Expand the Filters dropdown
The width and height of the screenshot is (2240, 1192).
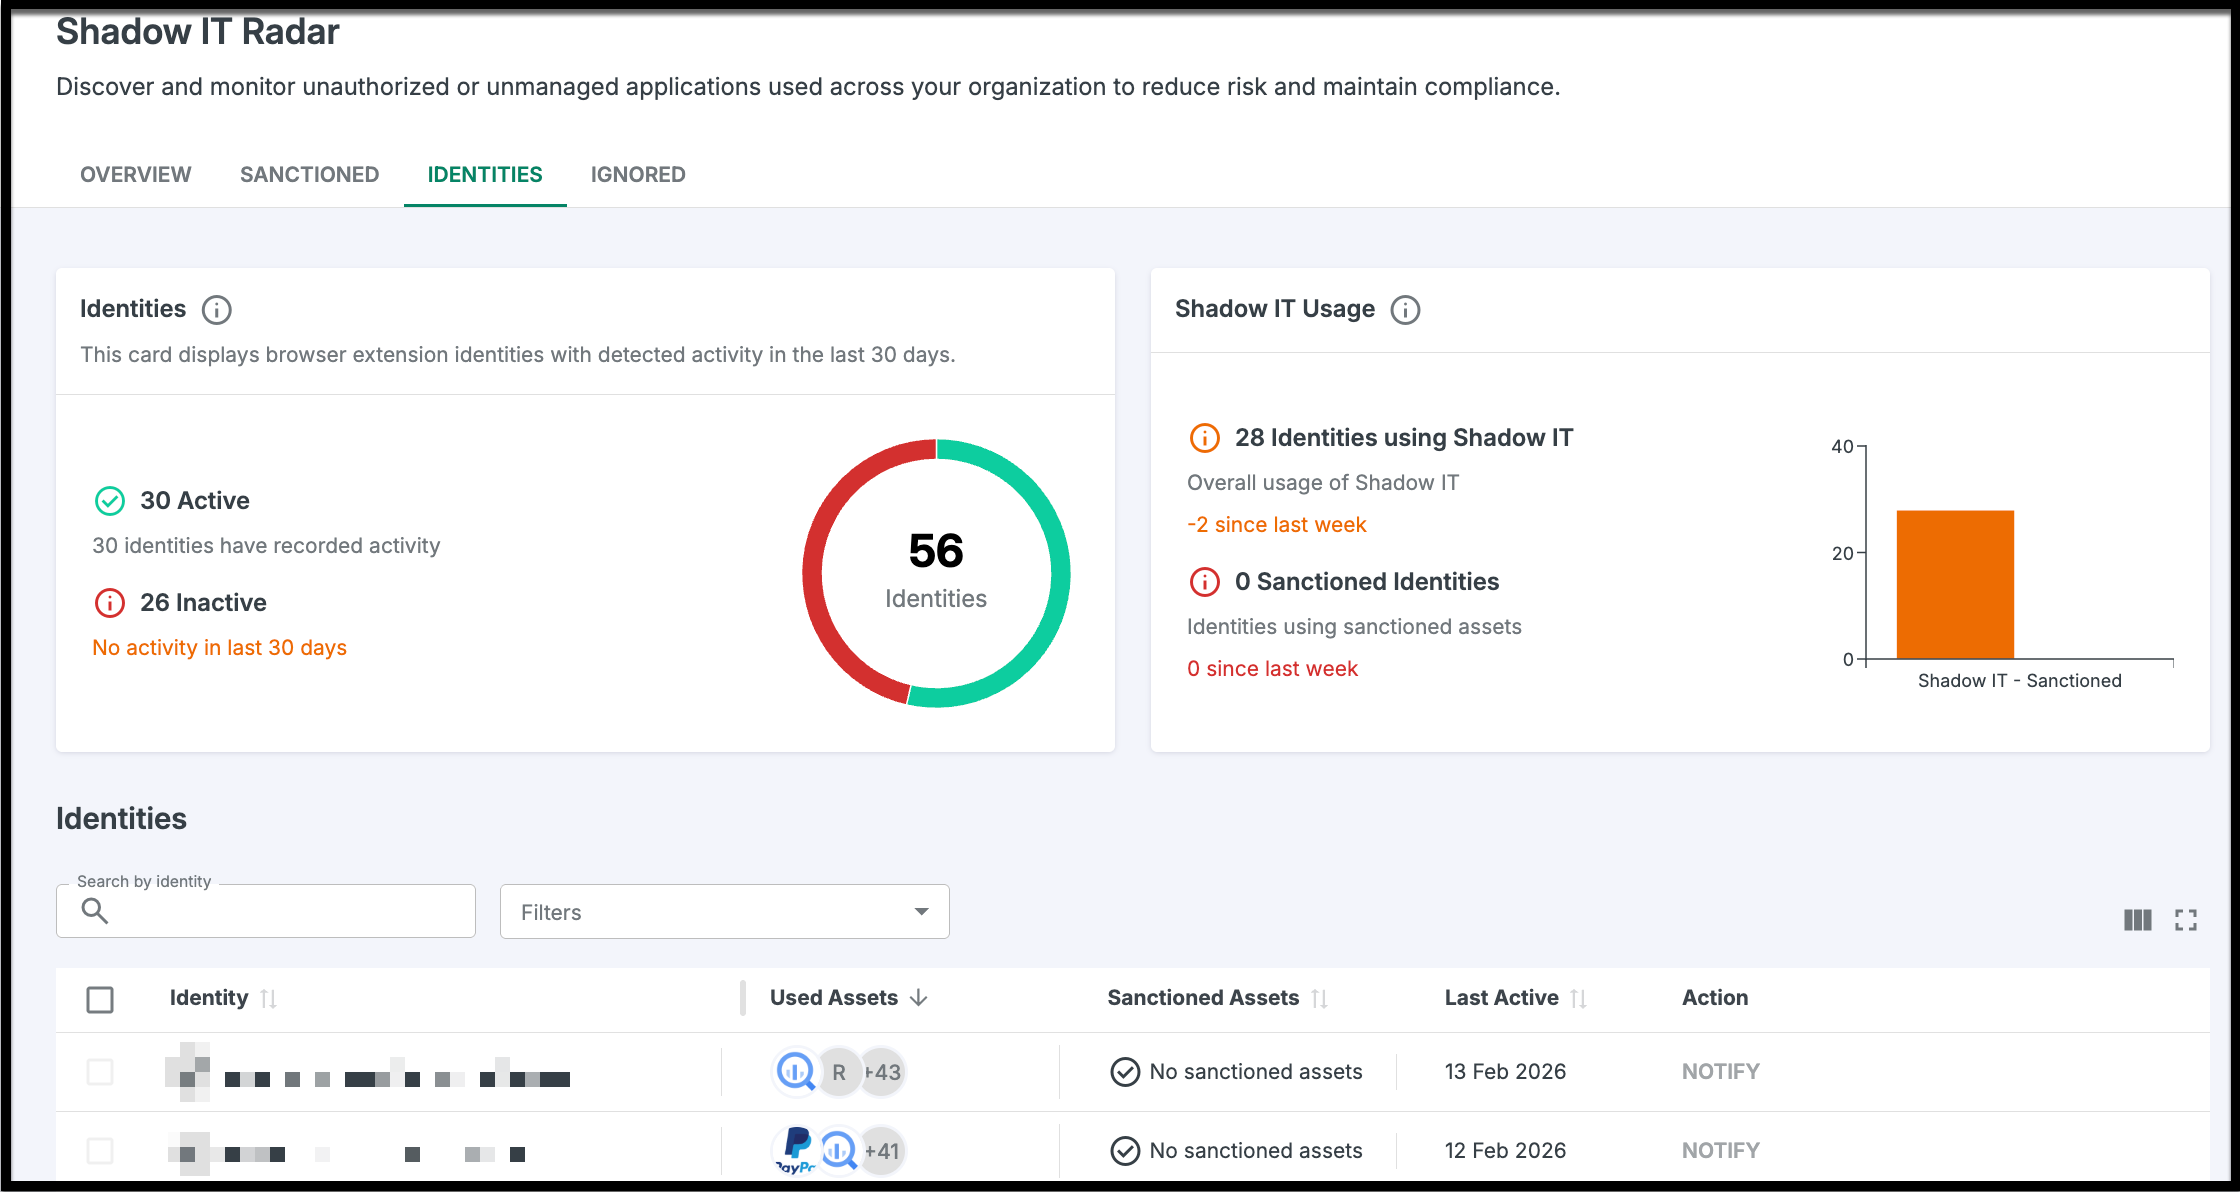(x=724, y=912)
